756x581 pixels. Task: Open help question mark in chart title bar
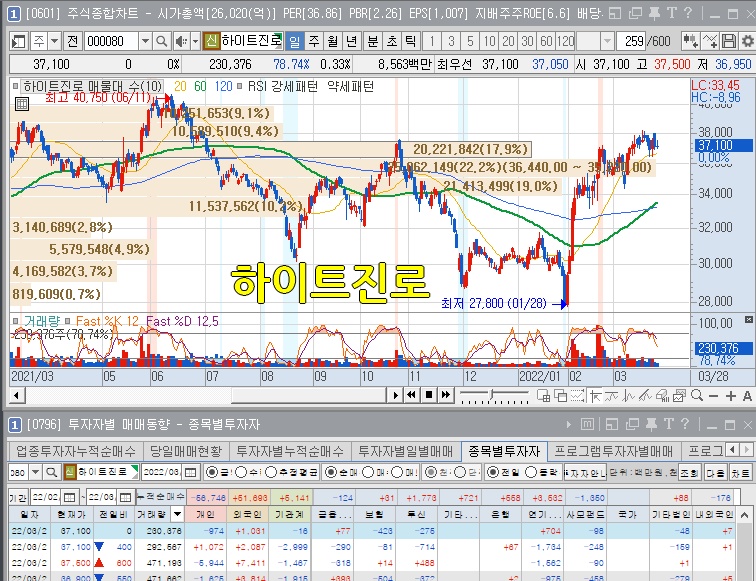coord(688,13)
